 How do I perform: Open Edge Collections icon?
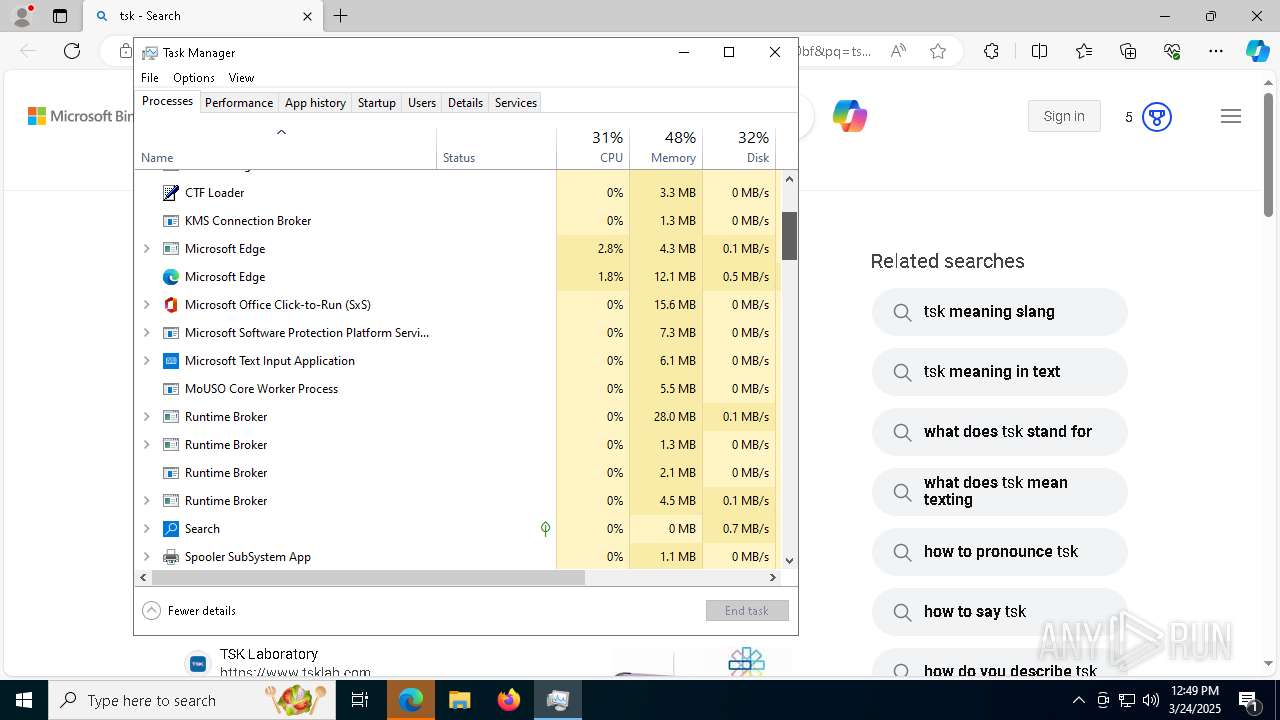pos(1128,51)
